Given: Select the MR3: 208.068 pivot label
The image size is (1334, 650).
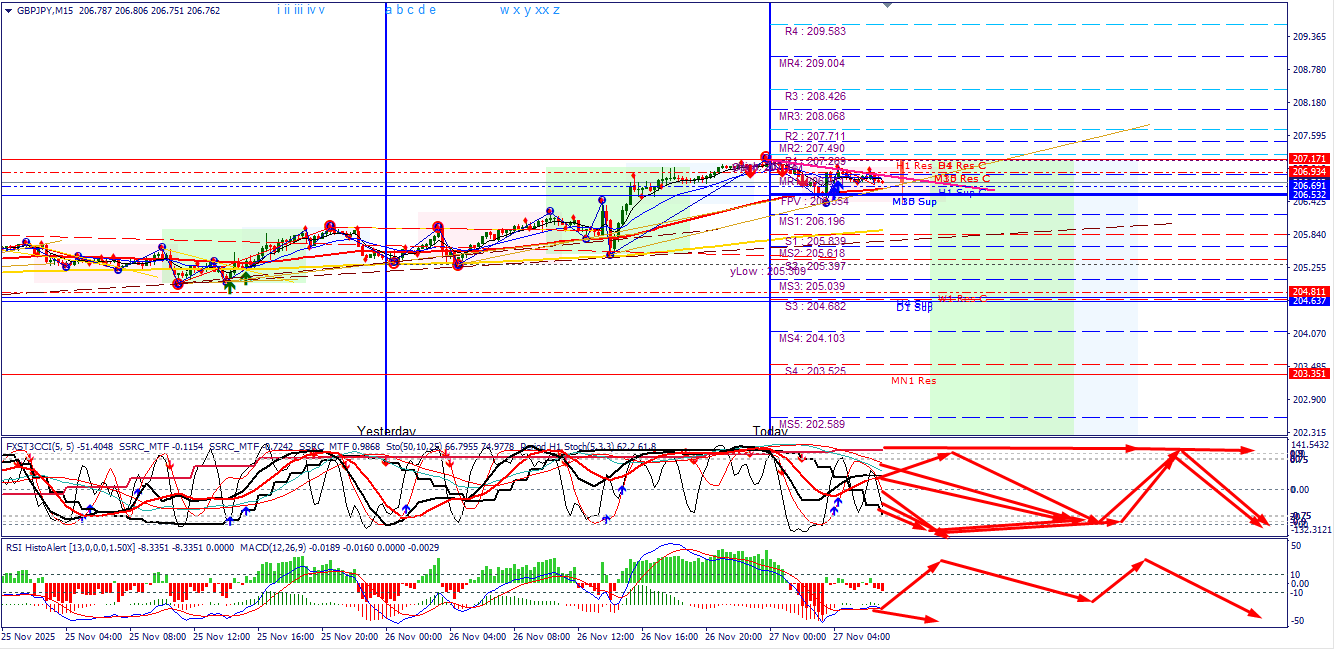Looking at the screenshot, I should point(812,116).
